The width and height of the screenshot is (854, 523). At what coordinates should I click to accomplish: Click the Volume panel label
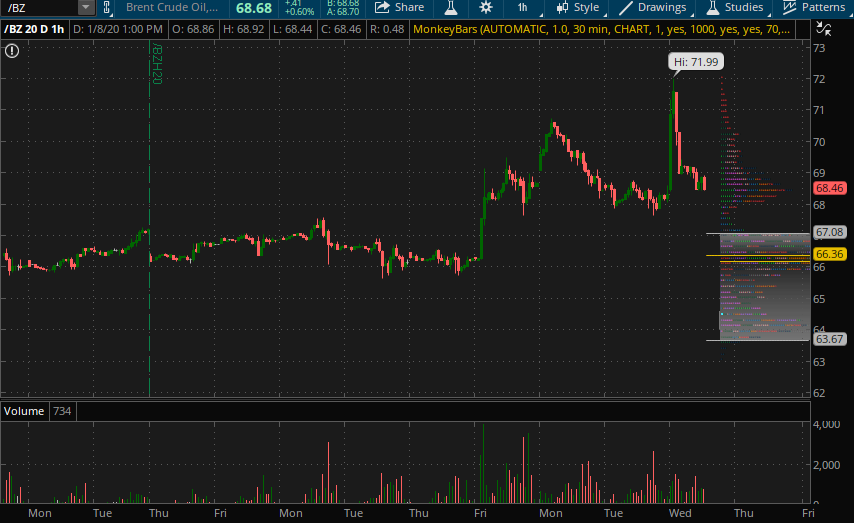tap(24, 411)
